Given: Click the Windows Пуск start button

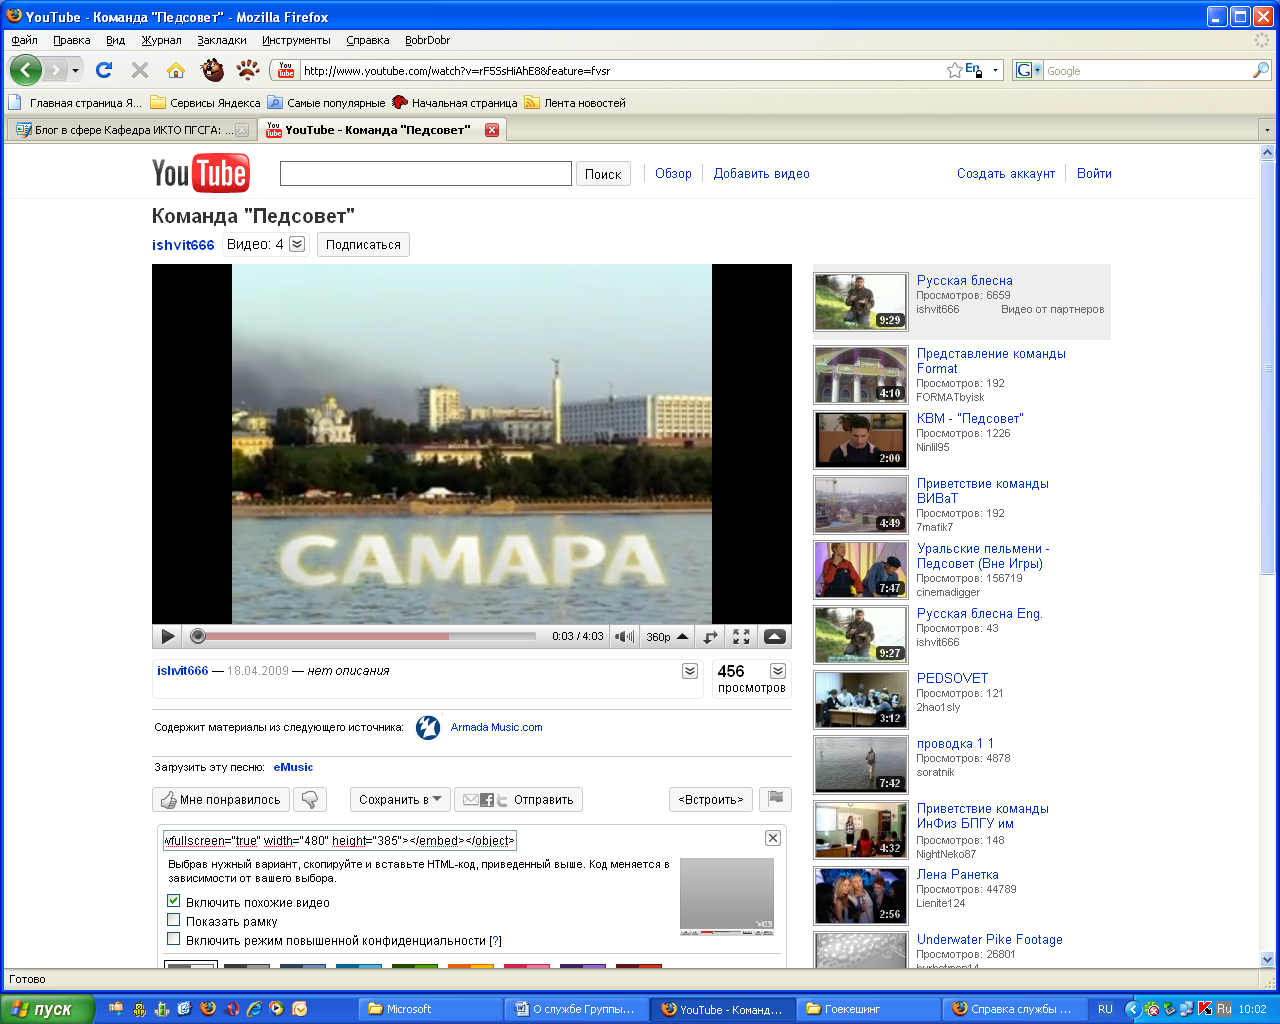Looking at the screenshot, I should coord(47,1009).
